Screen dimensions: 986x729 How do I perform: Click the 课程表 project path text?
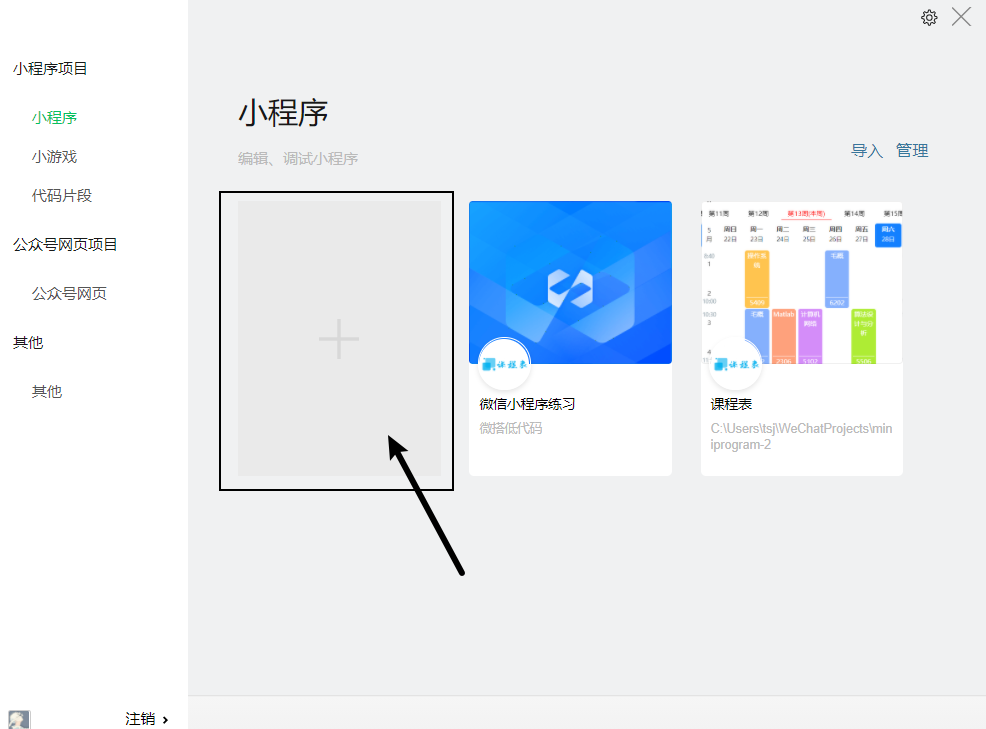click(801, 437)
